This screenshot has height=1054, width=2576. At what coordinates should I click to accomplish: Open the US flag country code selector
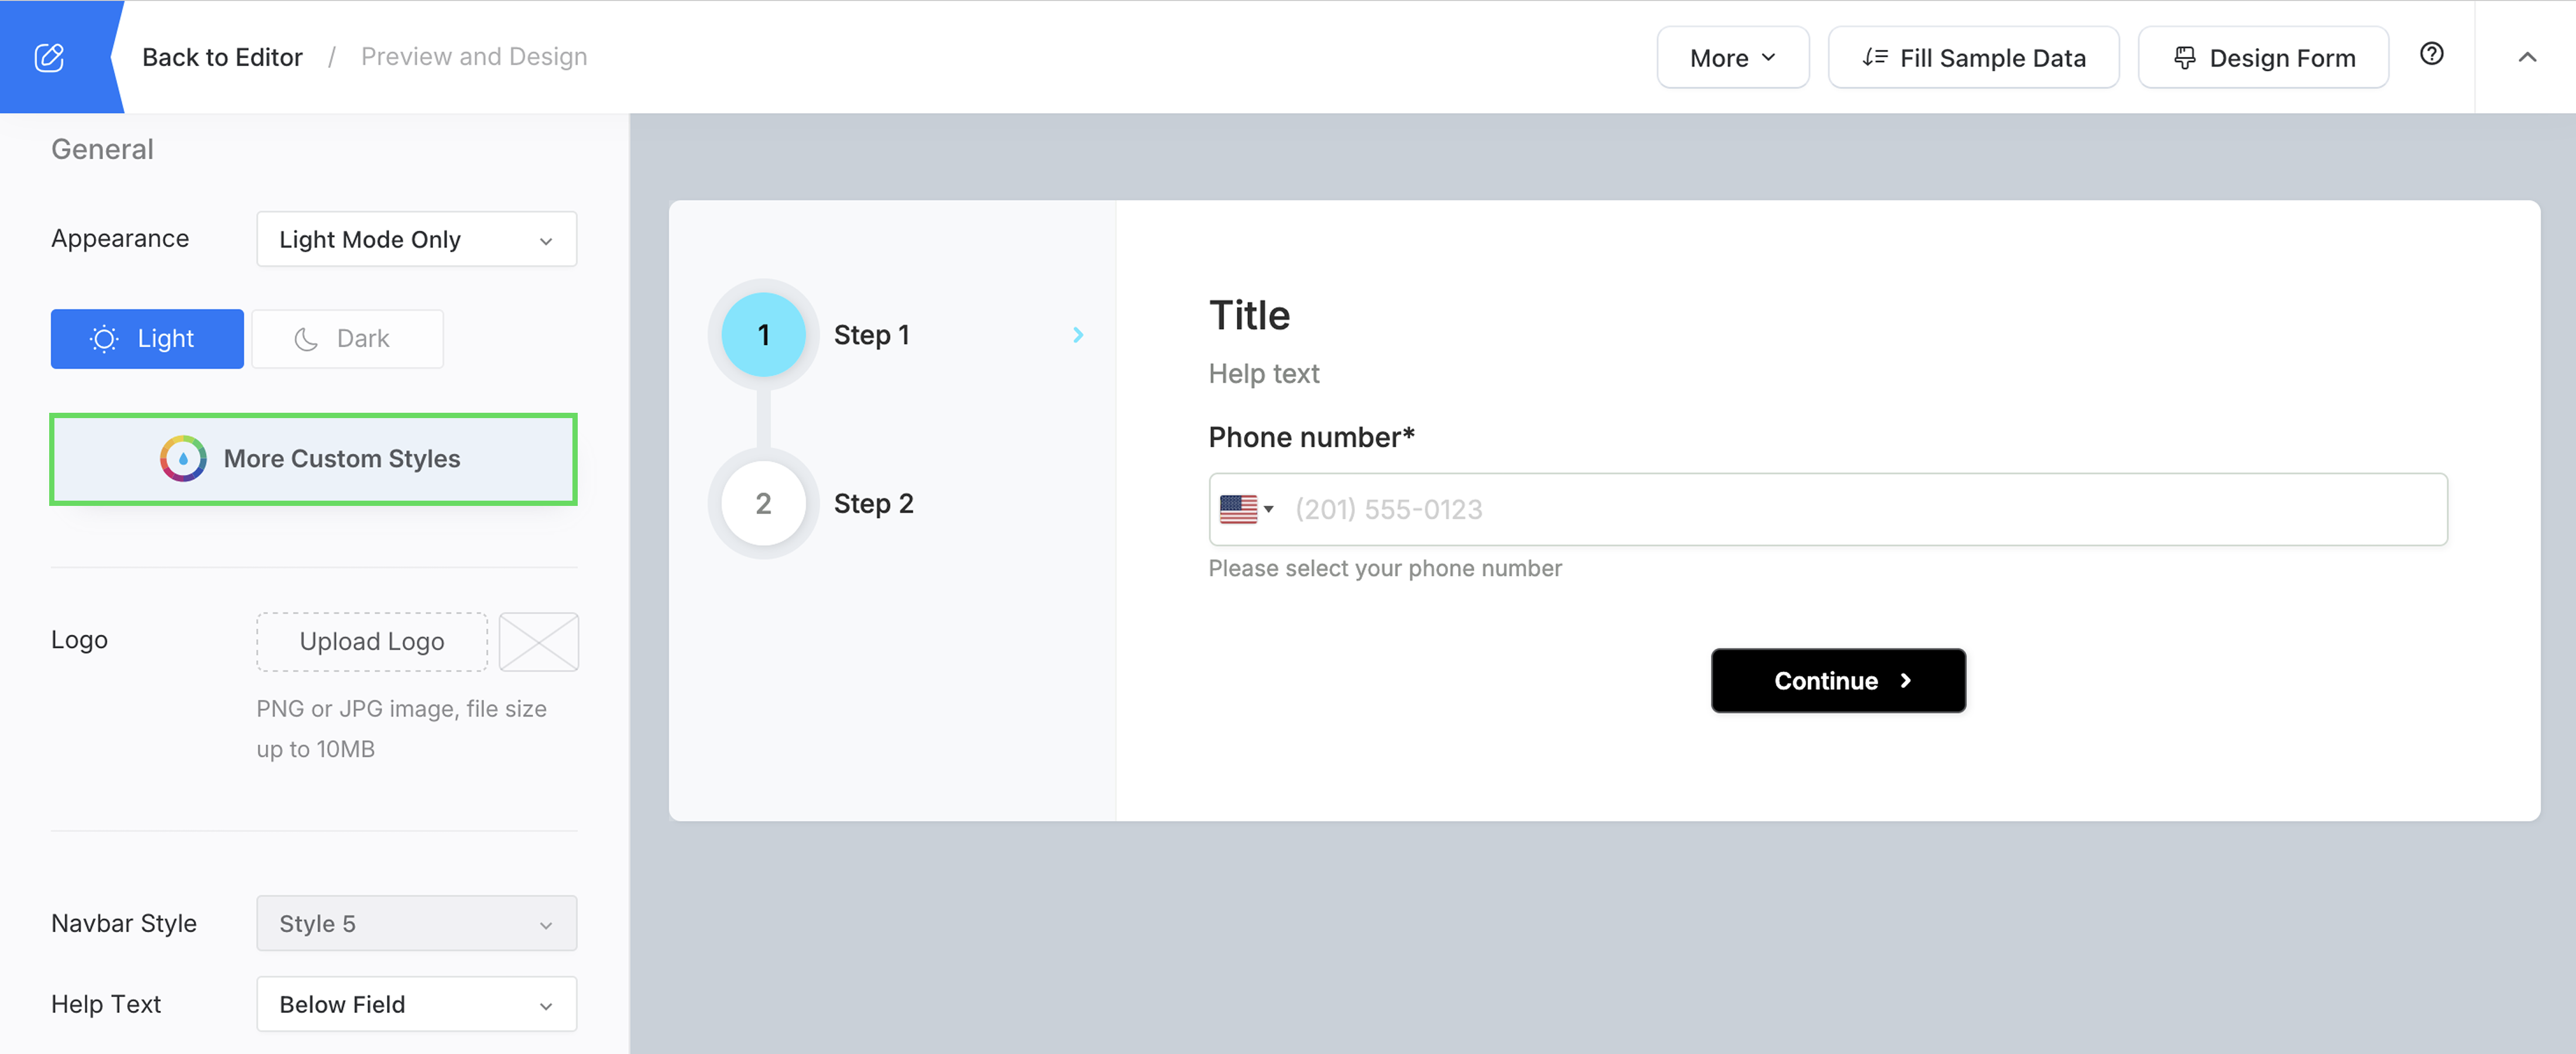[1246, 509]
